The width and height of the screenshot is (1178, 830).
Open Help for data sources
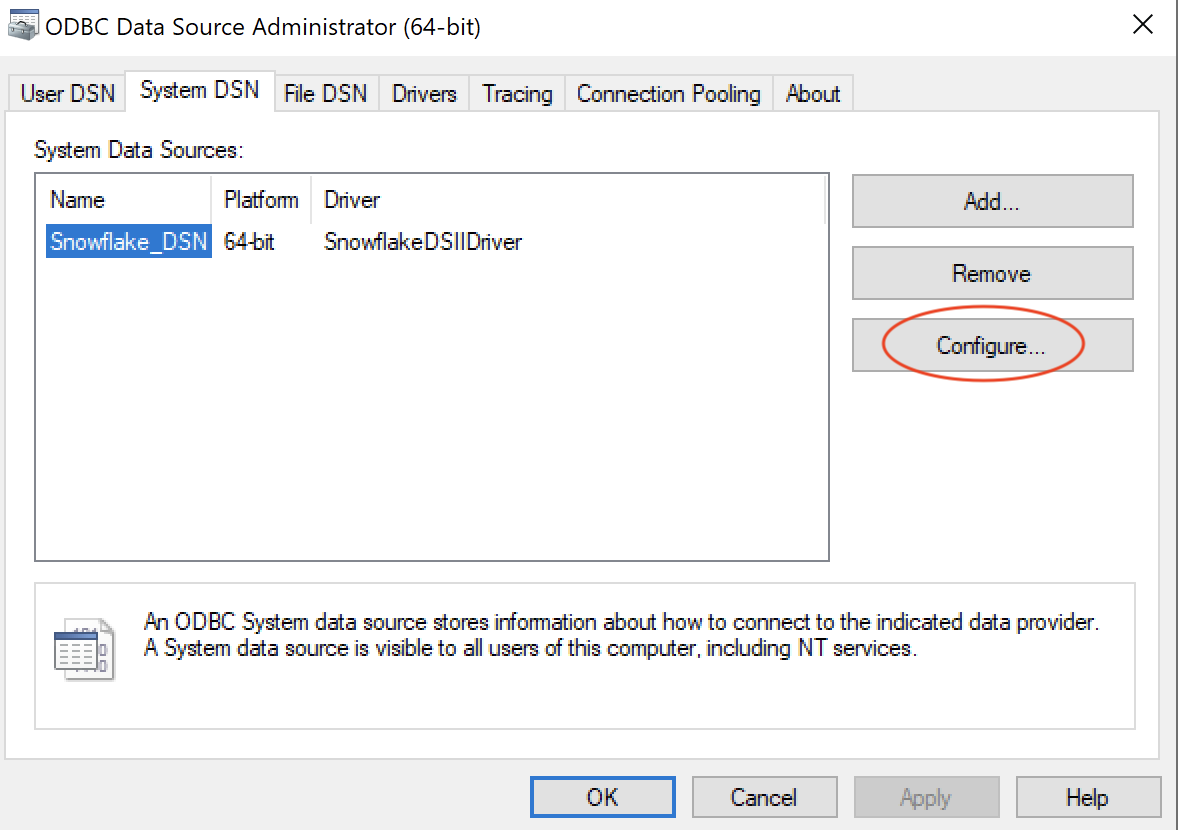(1089, 797)
